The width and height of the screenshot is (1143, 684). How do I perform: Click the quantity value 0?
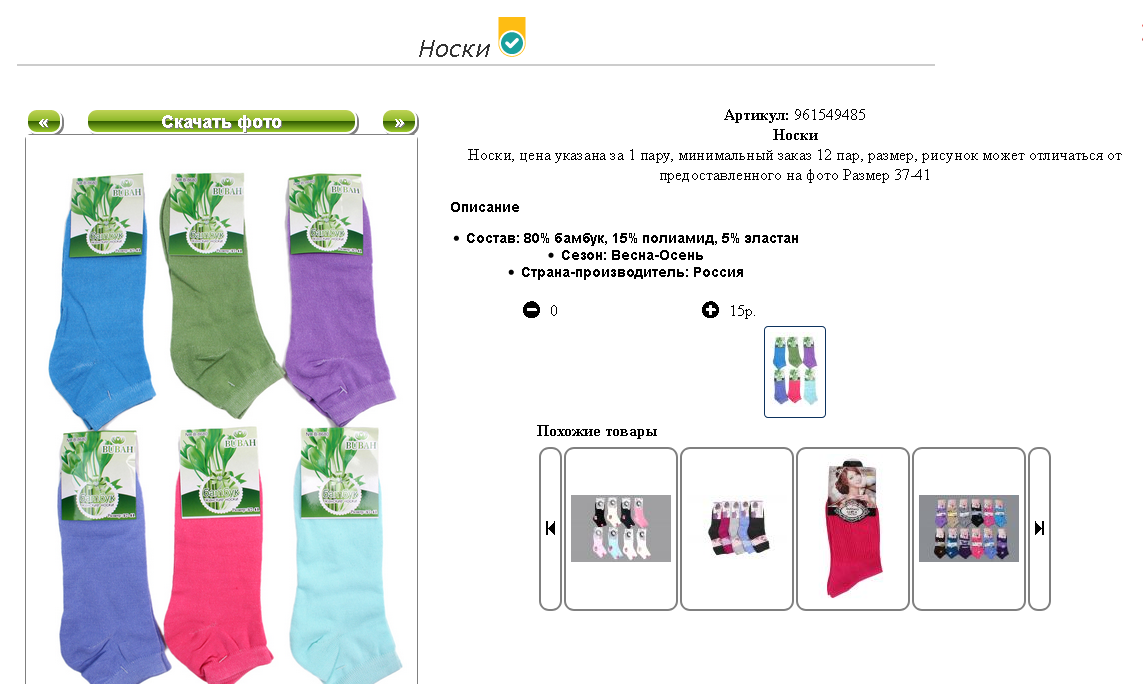554,311
